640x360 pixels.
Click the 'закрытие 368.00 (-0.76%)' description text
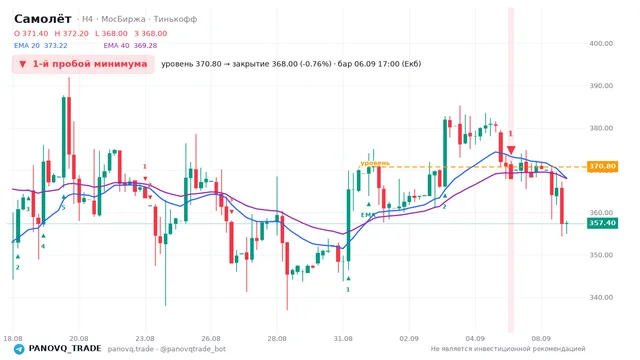pos(282,64)
